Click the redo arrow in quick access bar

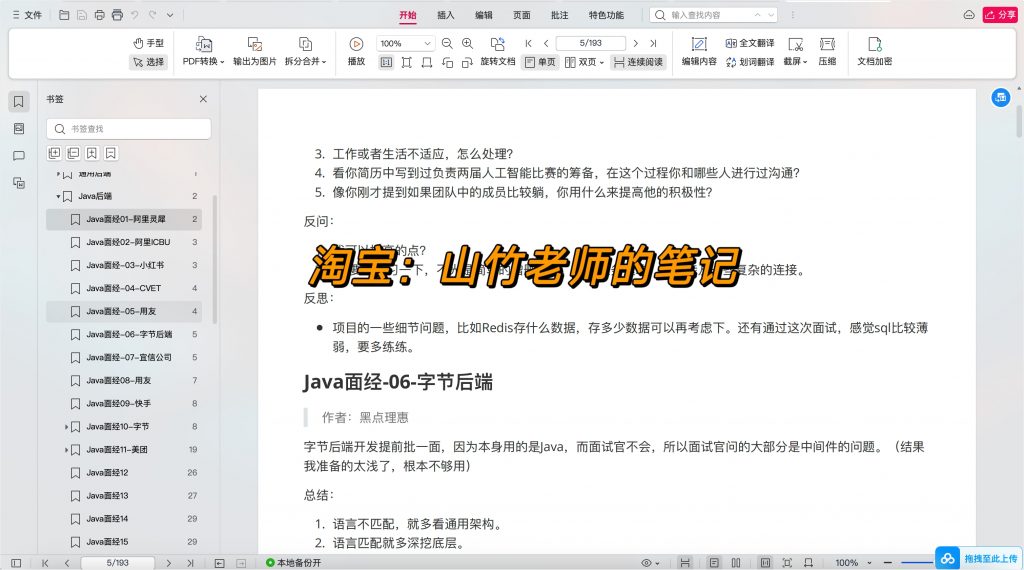tap(152, 15)
